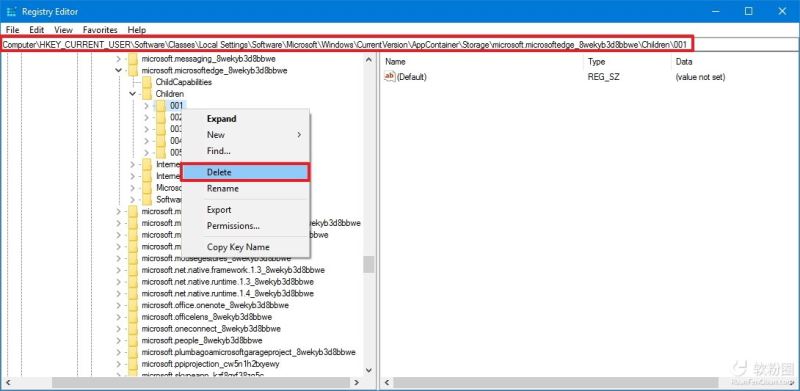Click the Registry Editor title bar icon

(11, 11)
